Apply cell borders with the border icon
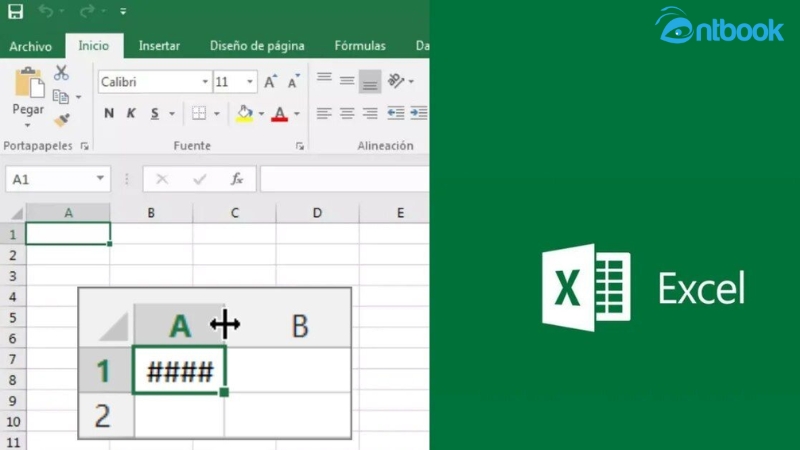 pyautogui.click(x=199, y=113)
